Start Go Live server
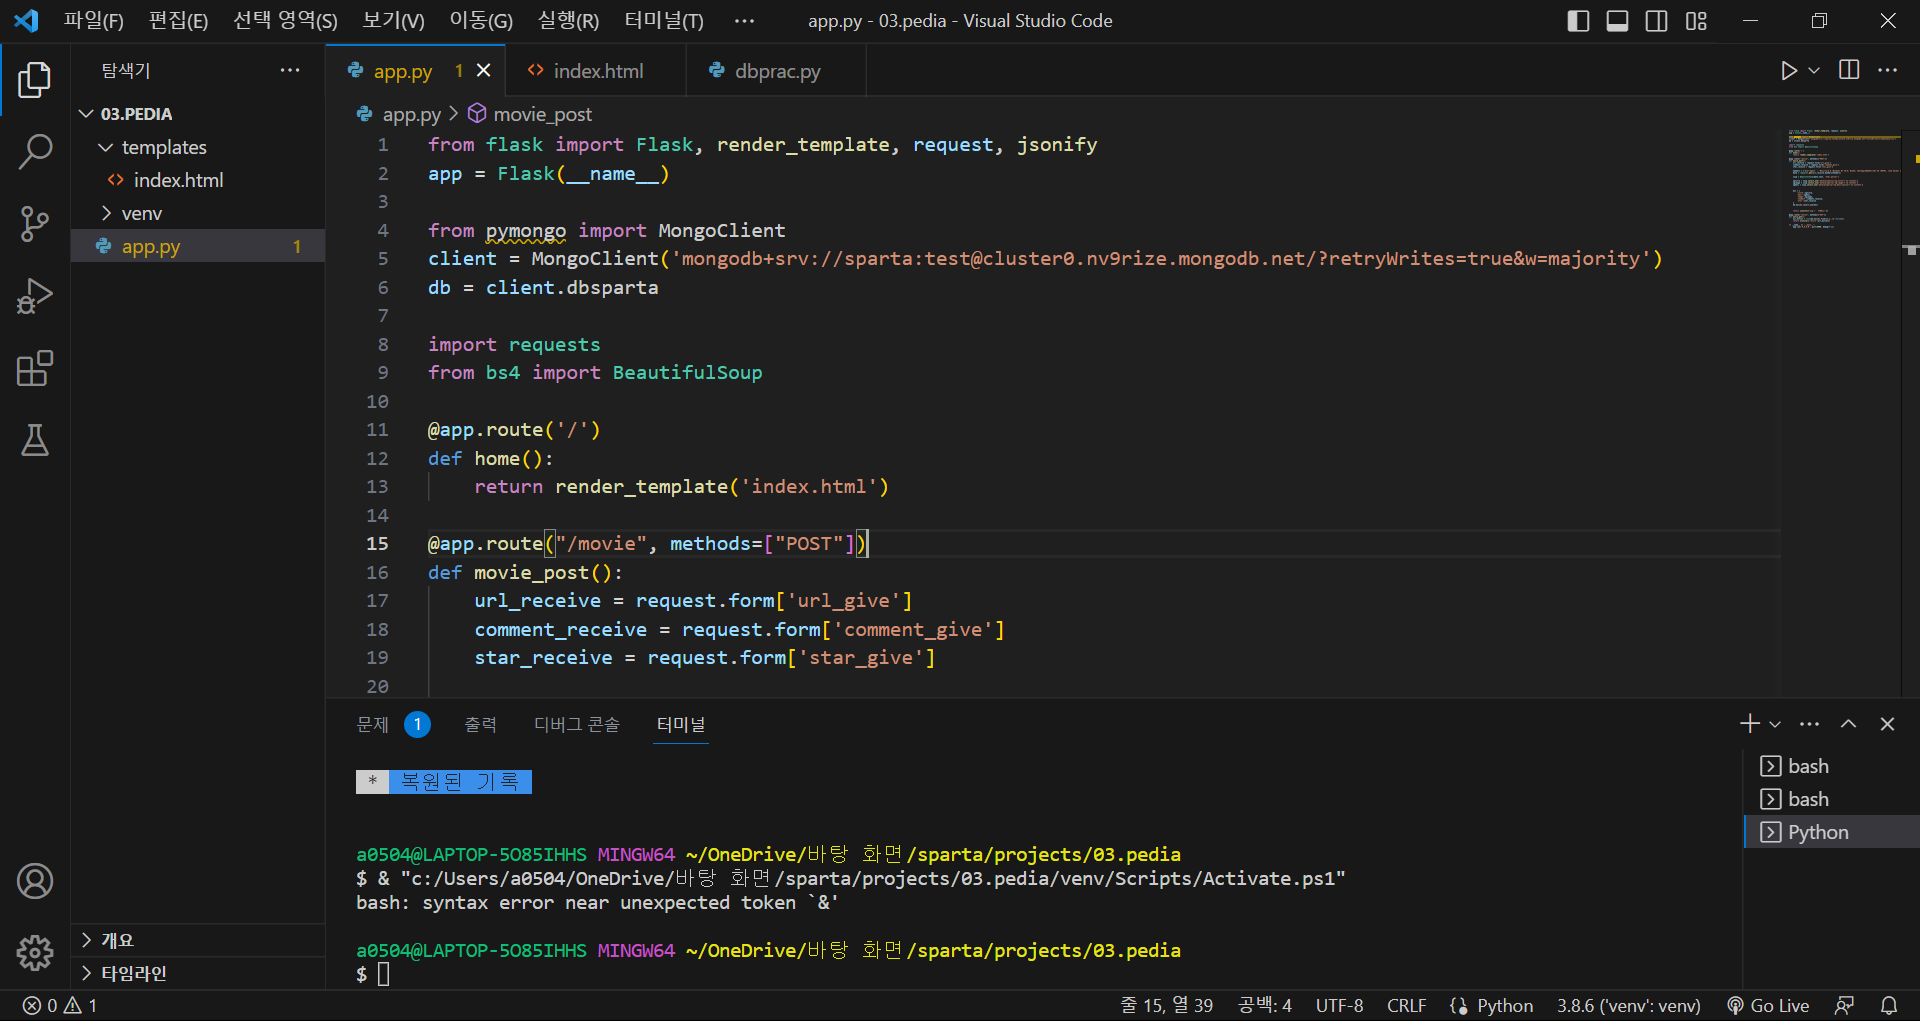This screenshot has width=1920, height=1021. [1768, 1006]
